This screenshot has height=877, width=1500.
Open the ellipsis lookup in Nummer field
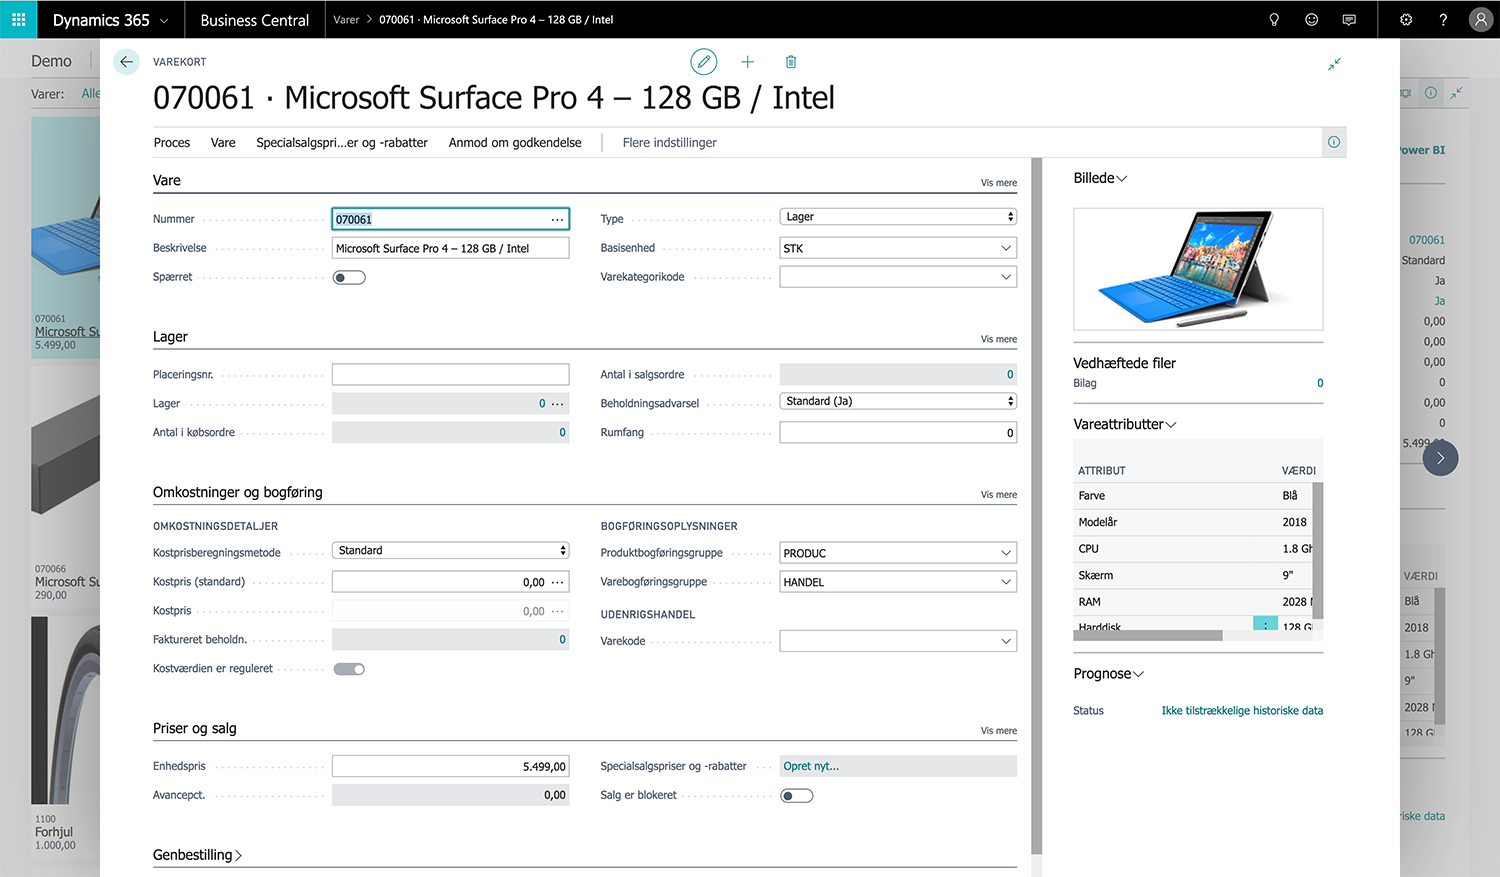pyautogui.click(x=557, y=219)
